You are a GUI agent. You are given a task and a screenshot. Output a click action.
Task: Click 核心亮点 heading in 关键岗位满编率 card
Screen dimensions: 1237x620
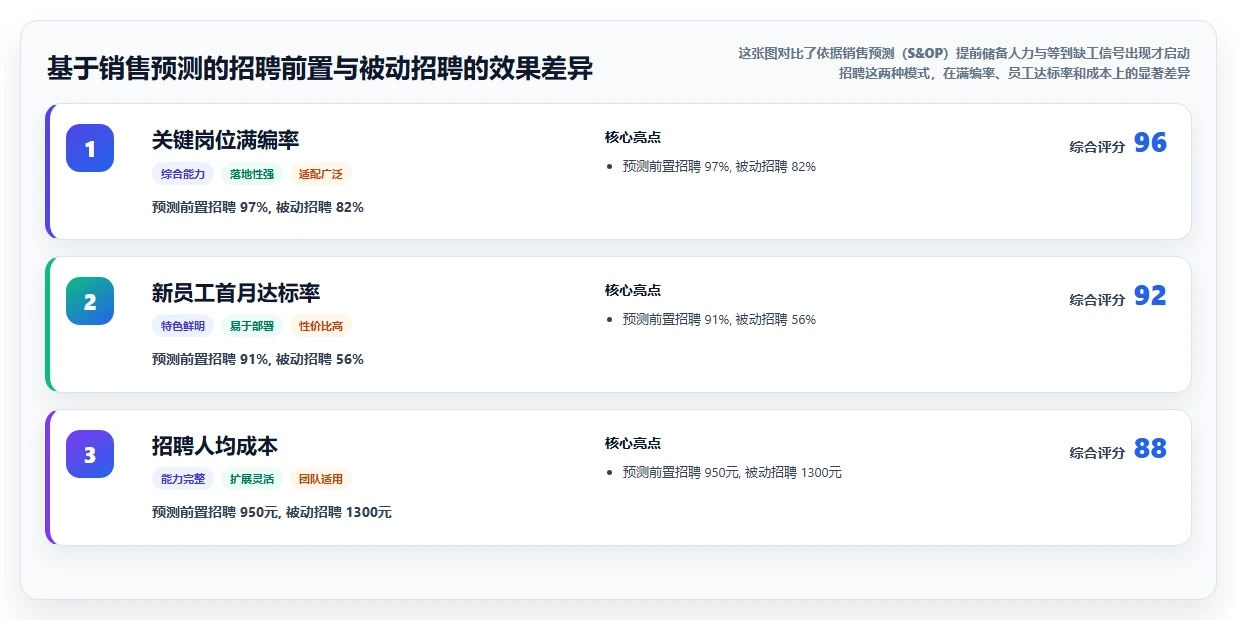633,138
